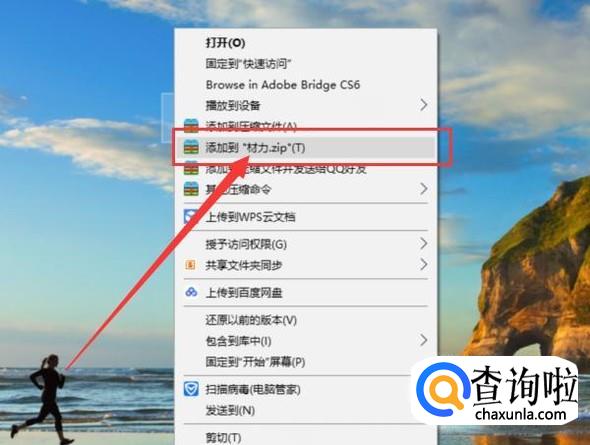Expand the 共享文件夹同步 submenu arrow
590x445 pixels.
coord(424,265)
